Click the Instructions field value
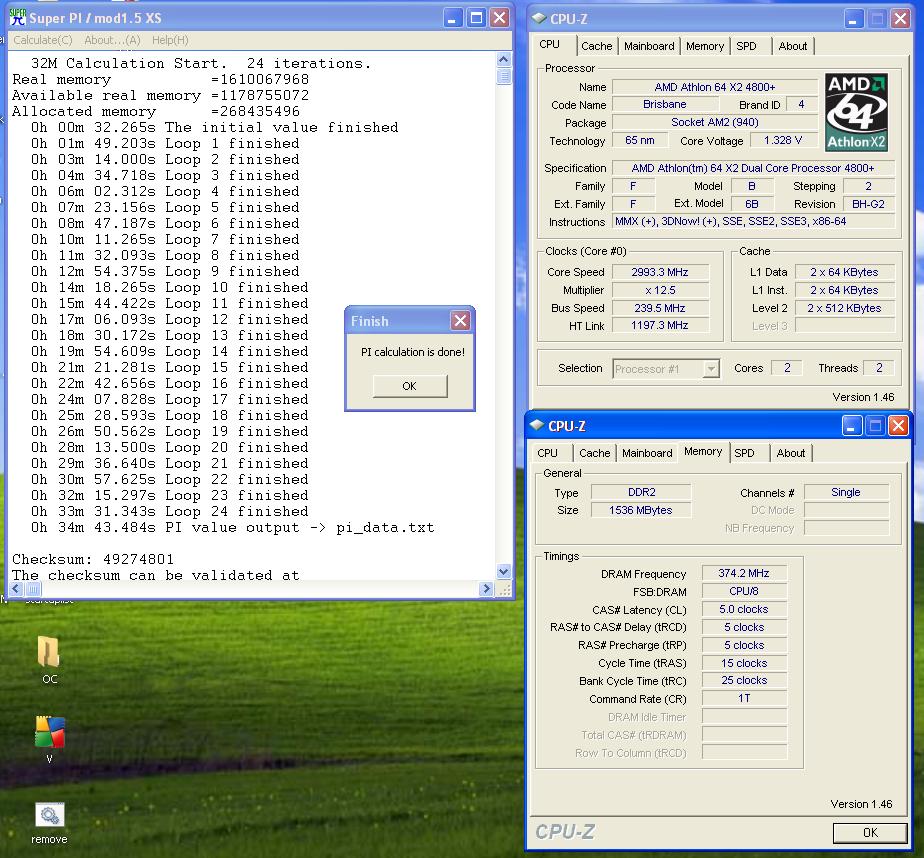924x858 pixels. click(753, 222)
